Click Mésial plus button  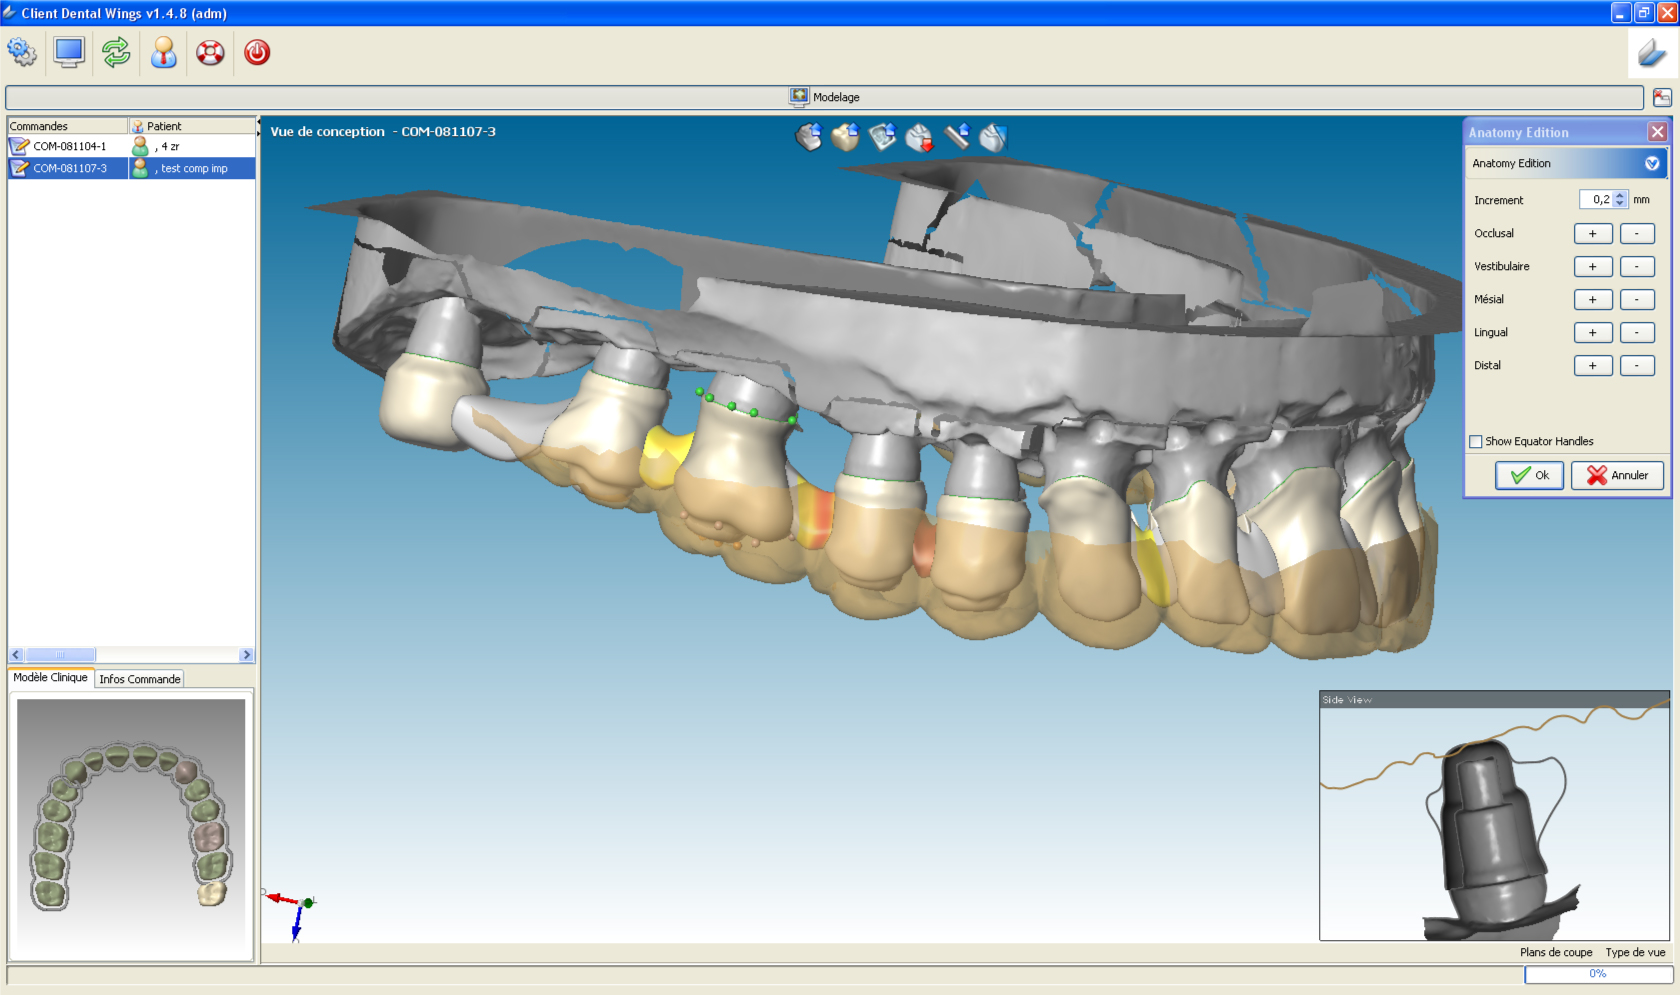pos(1592,299)
